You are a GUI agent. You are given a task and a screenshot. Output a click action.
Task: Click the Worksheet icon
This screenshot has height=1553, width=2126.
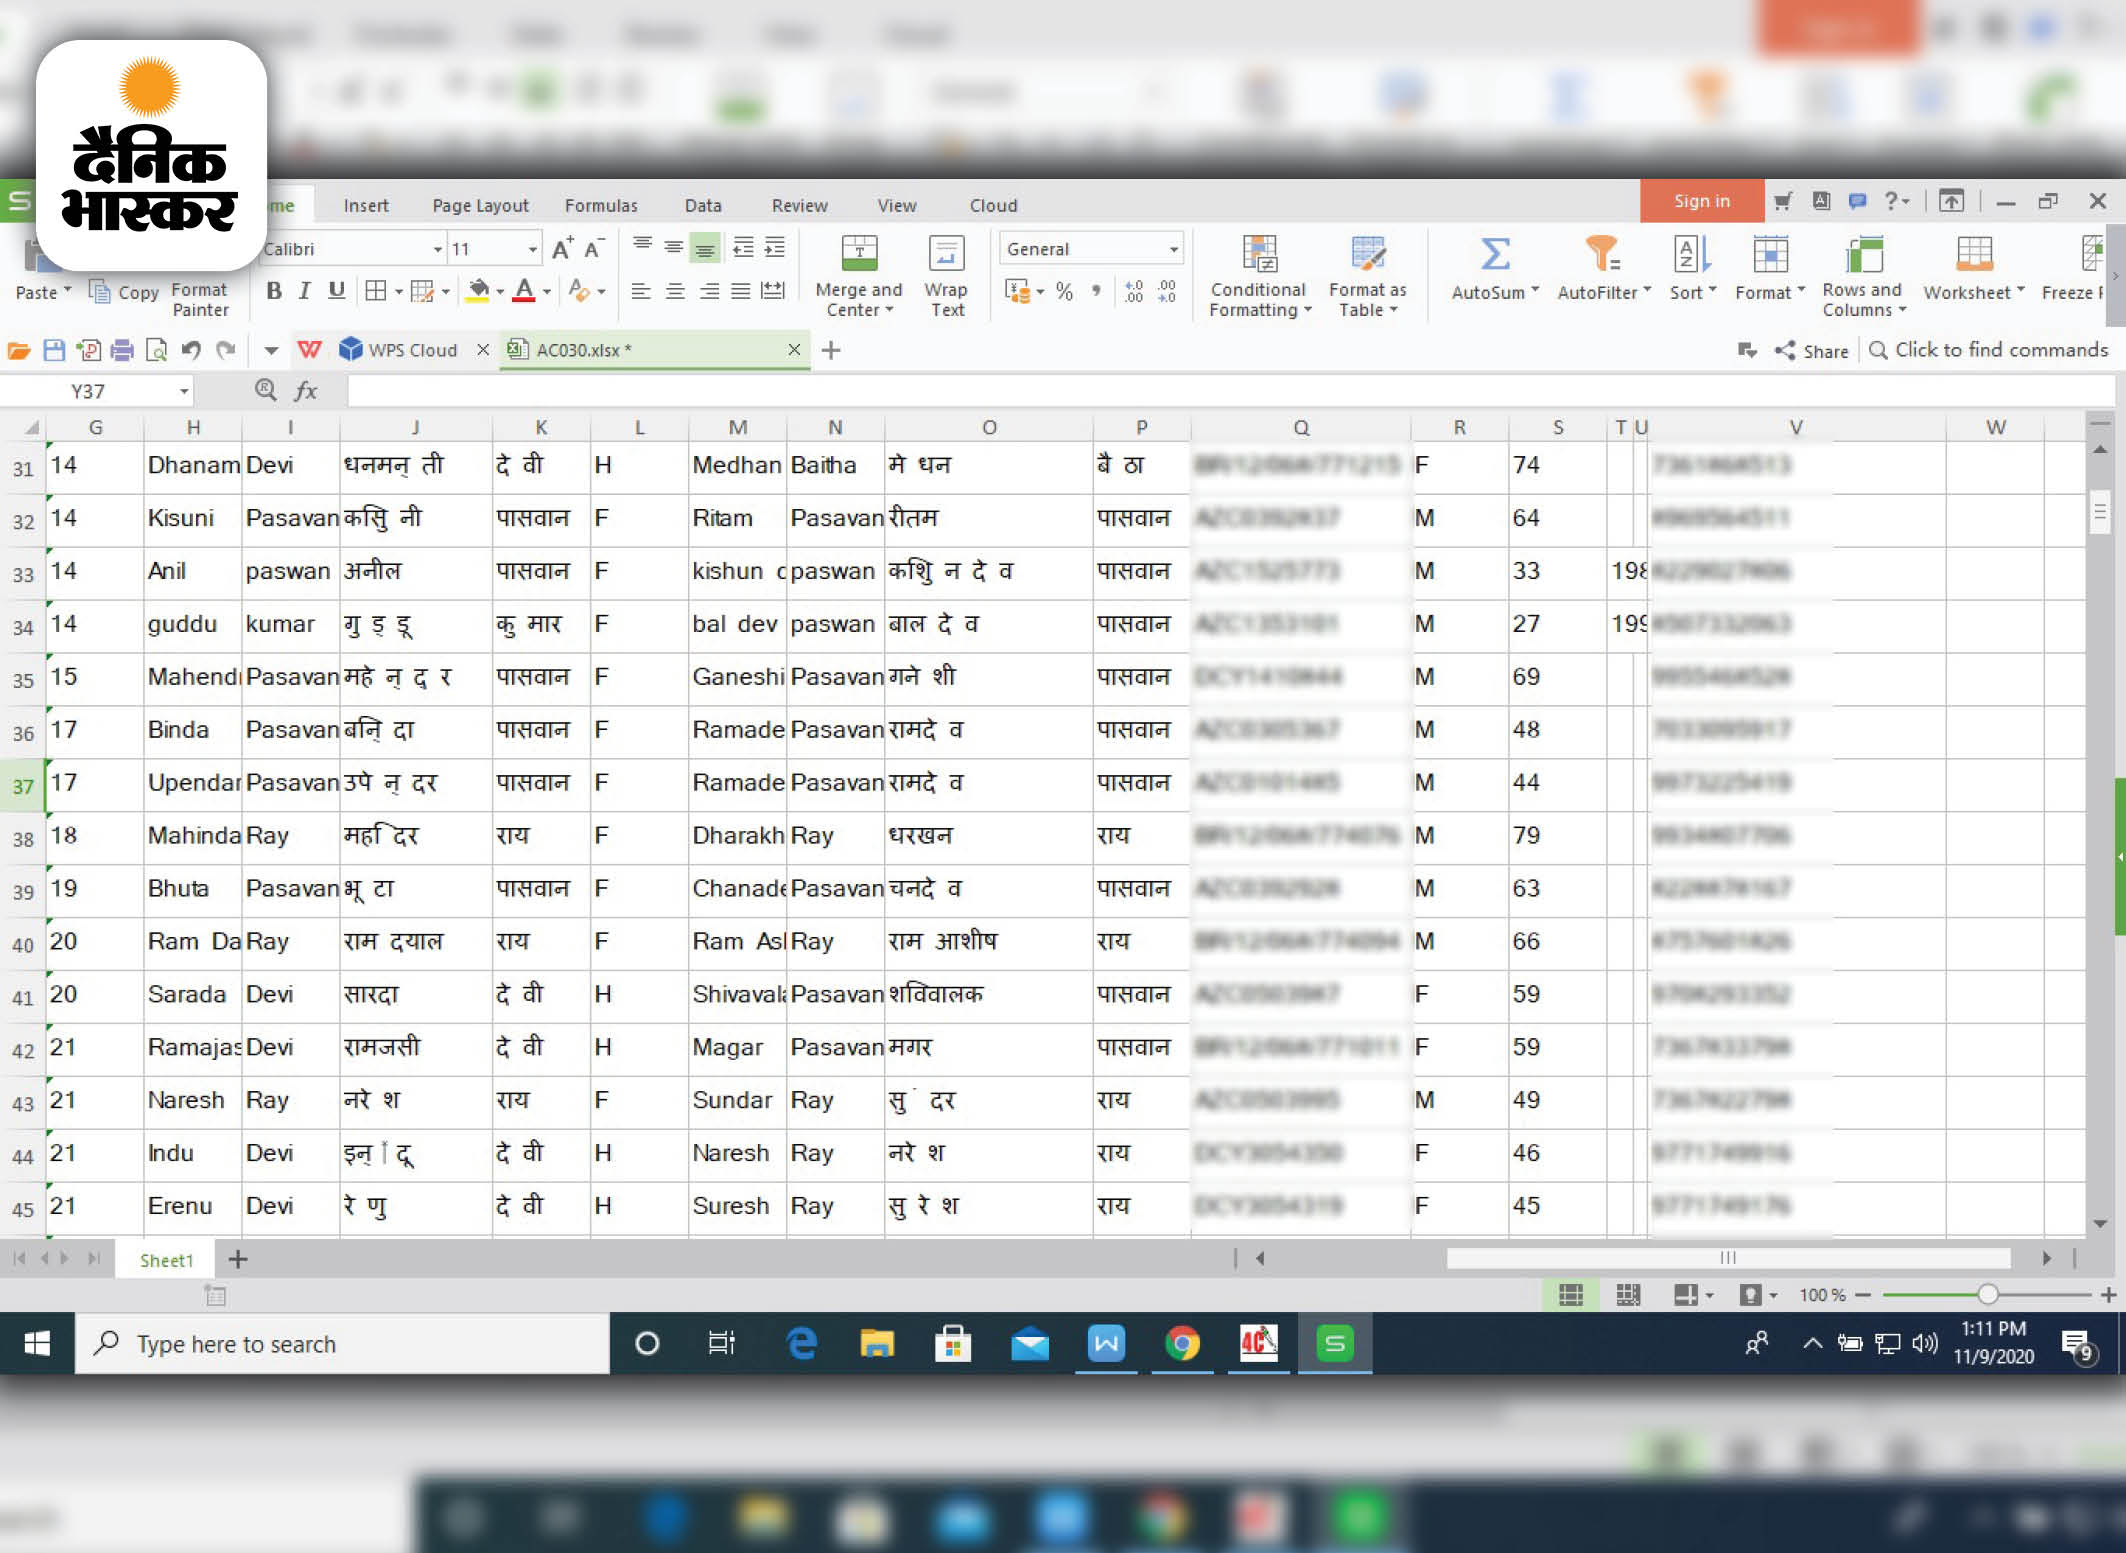pos(1974,254)
